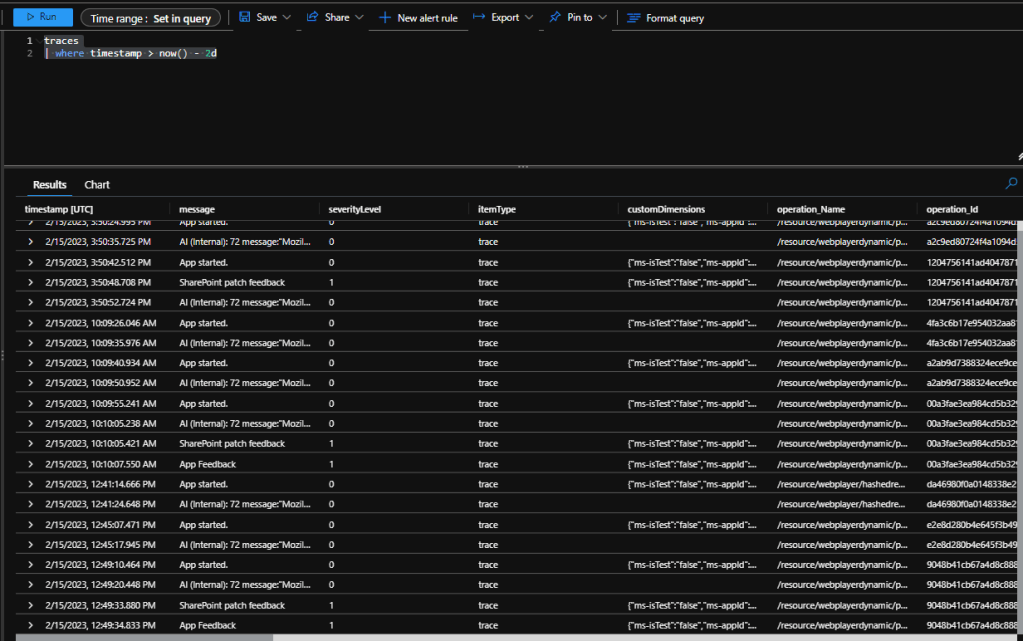Viewport: 1023px width, 641px height.
Task: Expand the 12:49:34.833 PM App Feedback row
Action: pyautogui.click(x=31, y=625)
